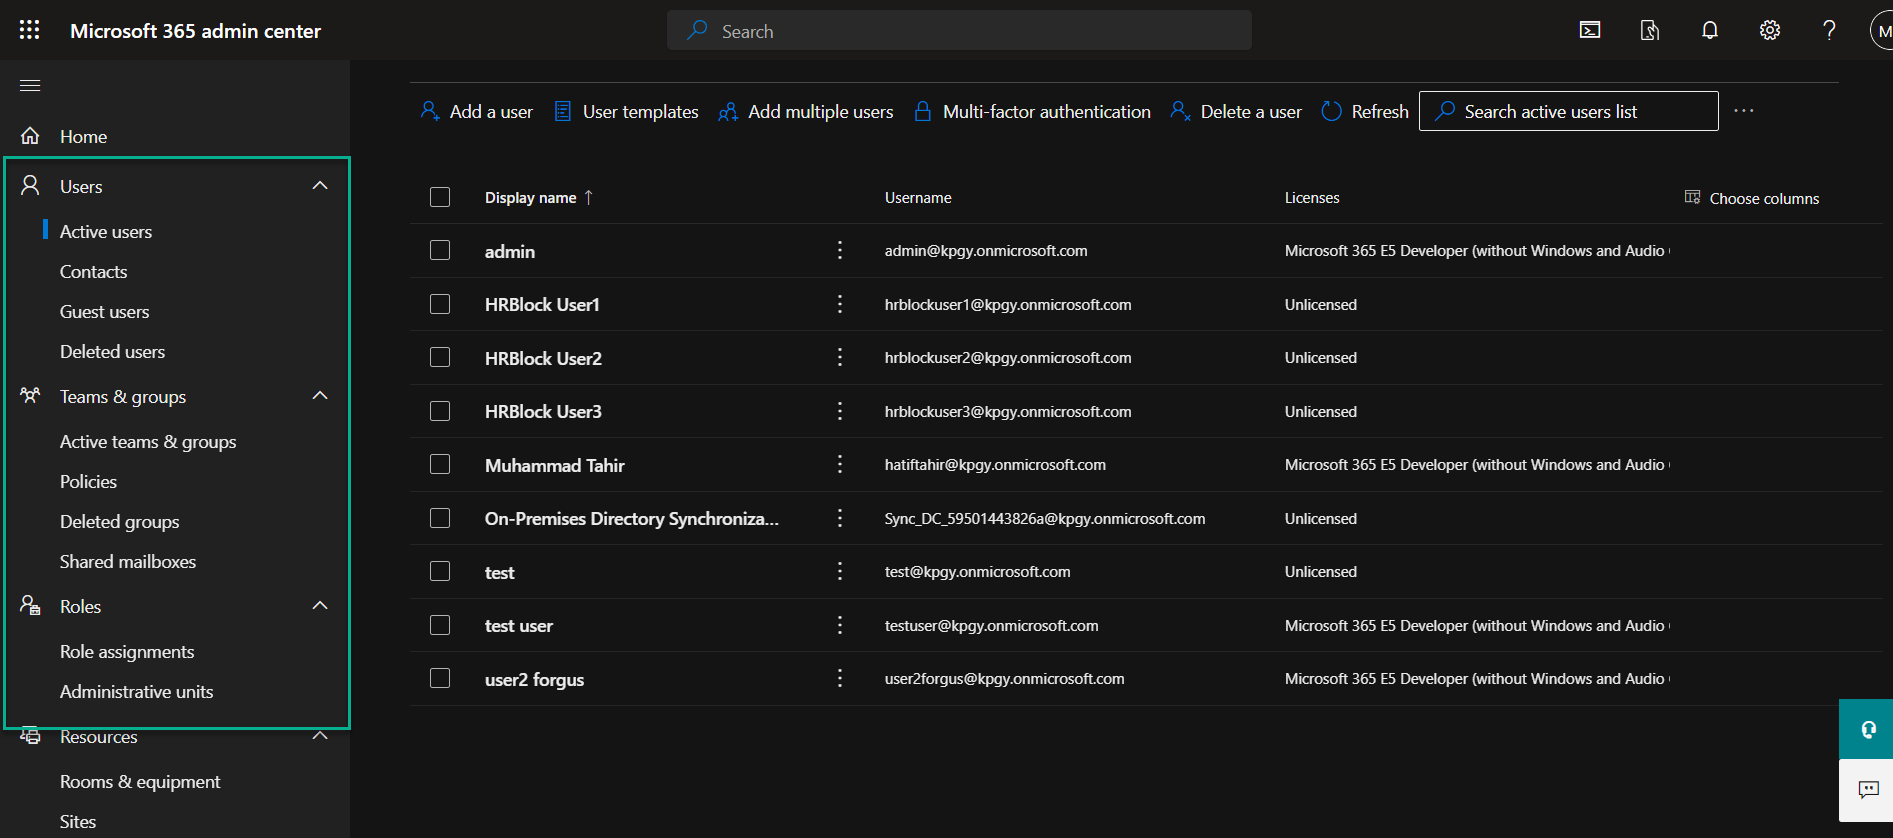Open more actions menu for HRBlock User2
Viewport: 1893px width, 838px height.
point(840,357)
